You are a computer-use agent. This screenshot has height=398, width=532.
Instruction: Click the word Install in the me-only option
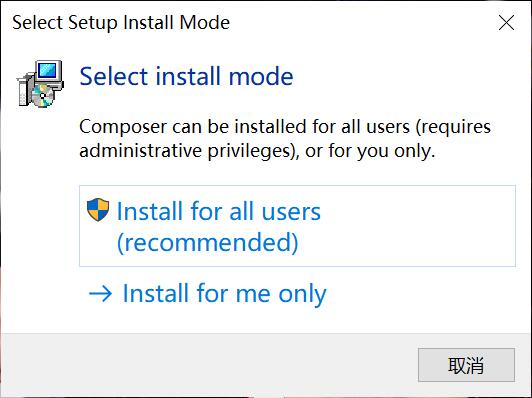pyautogui.click(x=155, y=293)
